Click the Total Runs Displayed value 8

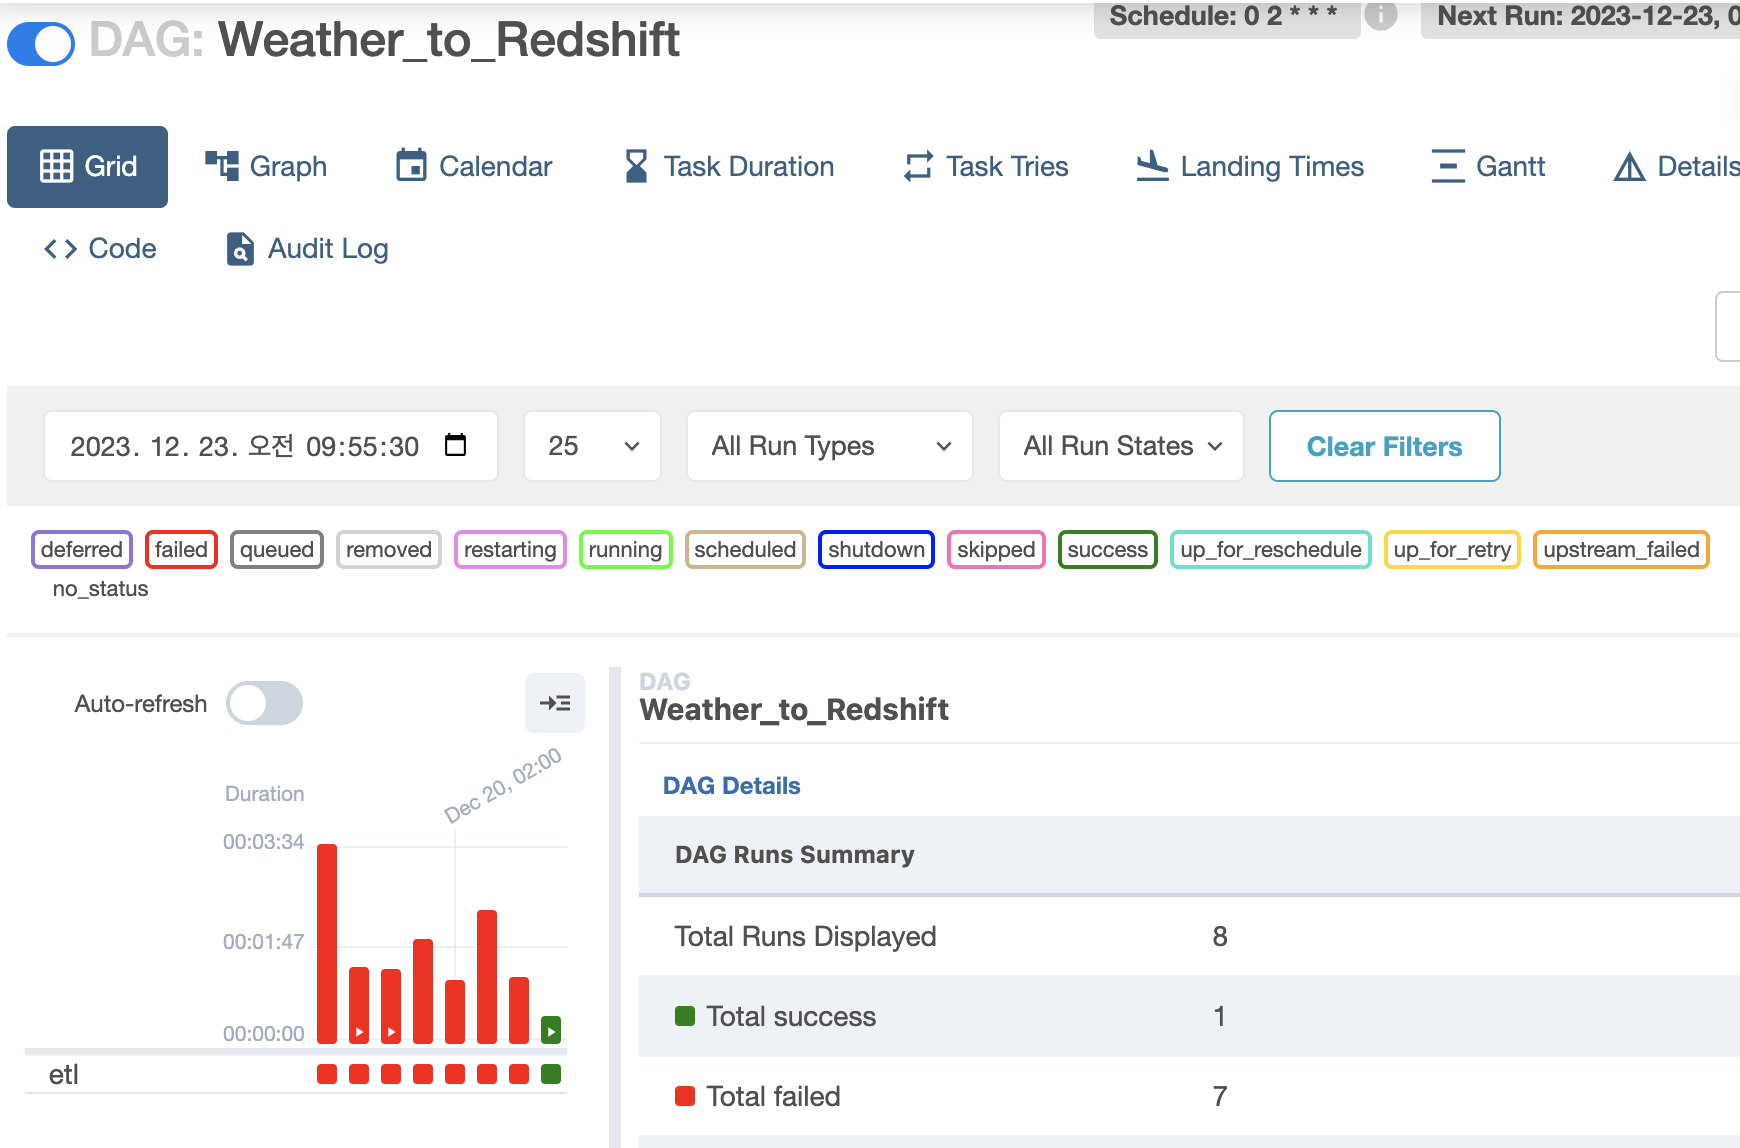pyautogui.click(x=1220, y=936)
